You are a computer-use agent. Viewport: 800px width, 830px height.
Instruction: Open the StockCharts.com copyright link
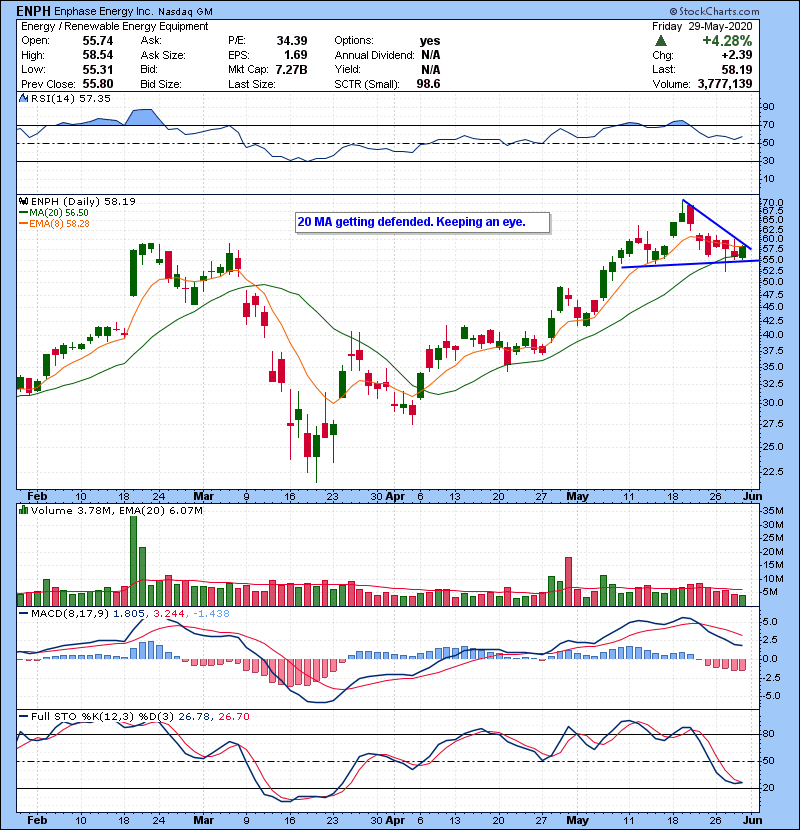click(714, 11)
